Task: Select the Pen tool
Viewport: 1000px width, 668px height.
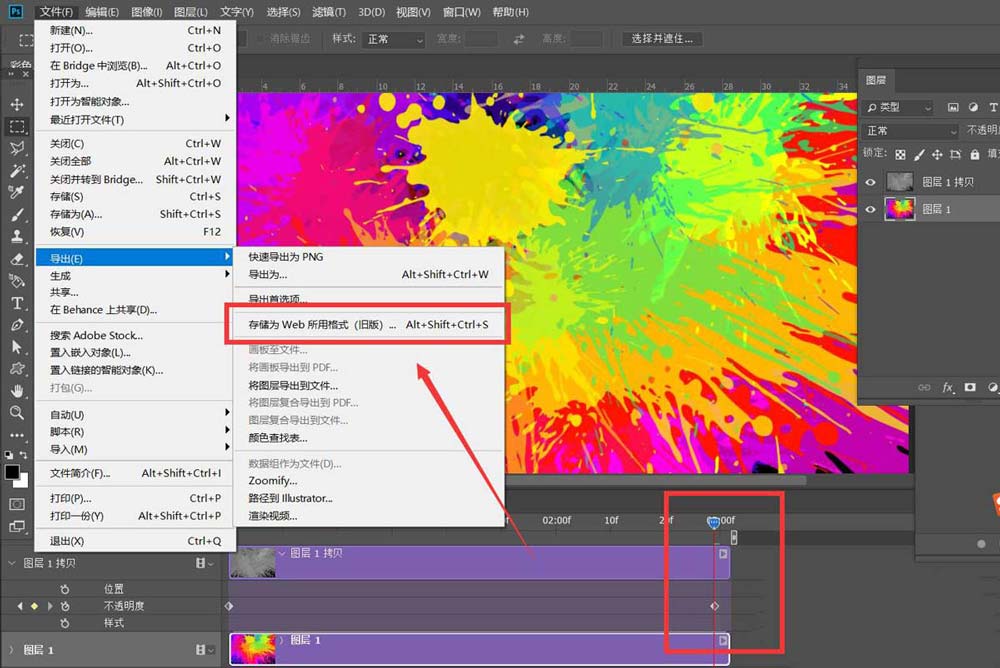Action: click(x=17, y=325)
